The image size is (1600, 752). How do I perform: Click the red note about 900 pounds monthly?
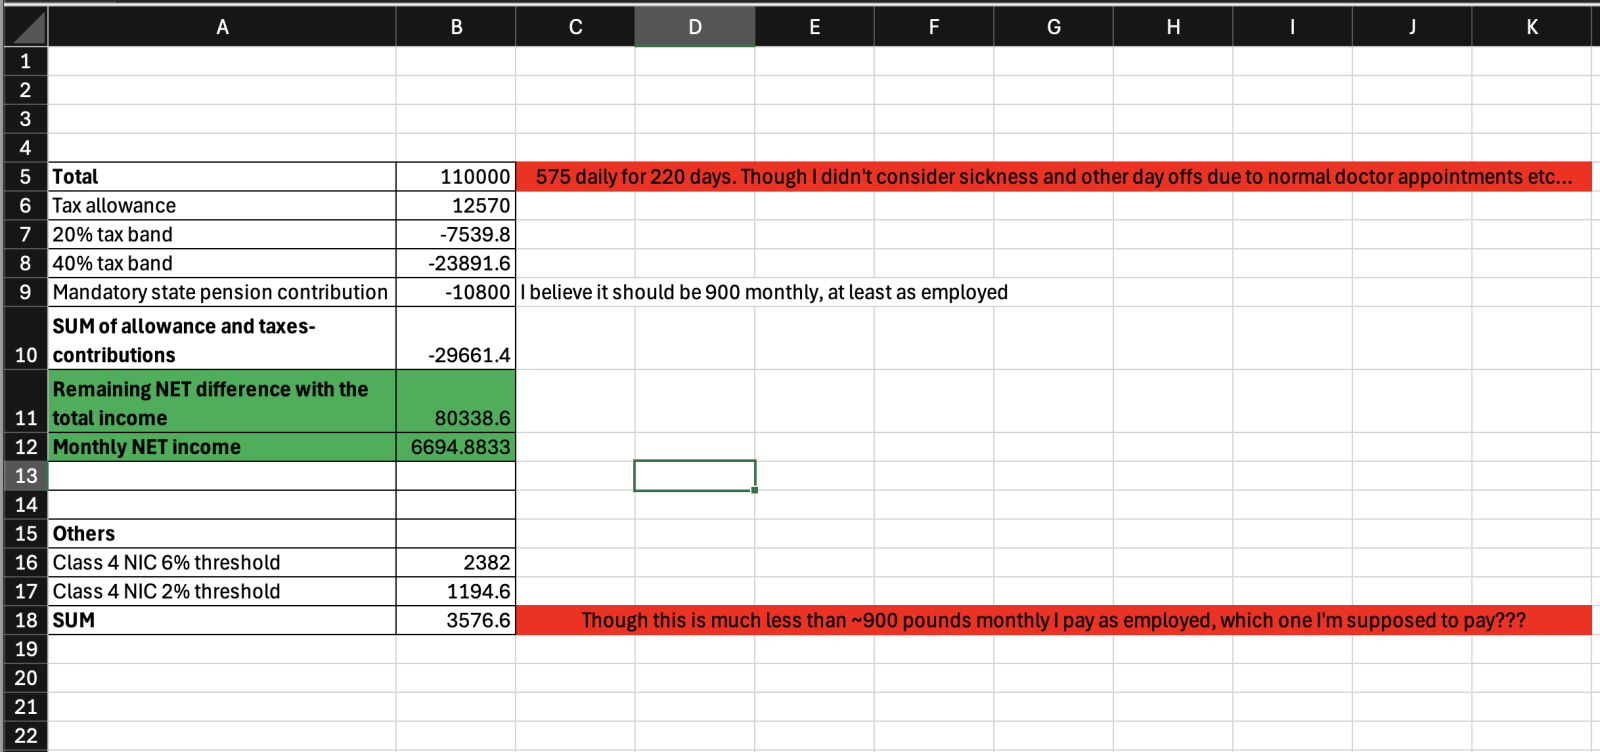pos(1053,620)
